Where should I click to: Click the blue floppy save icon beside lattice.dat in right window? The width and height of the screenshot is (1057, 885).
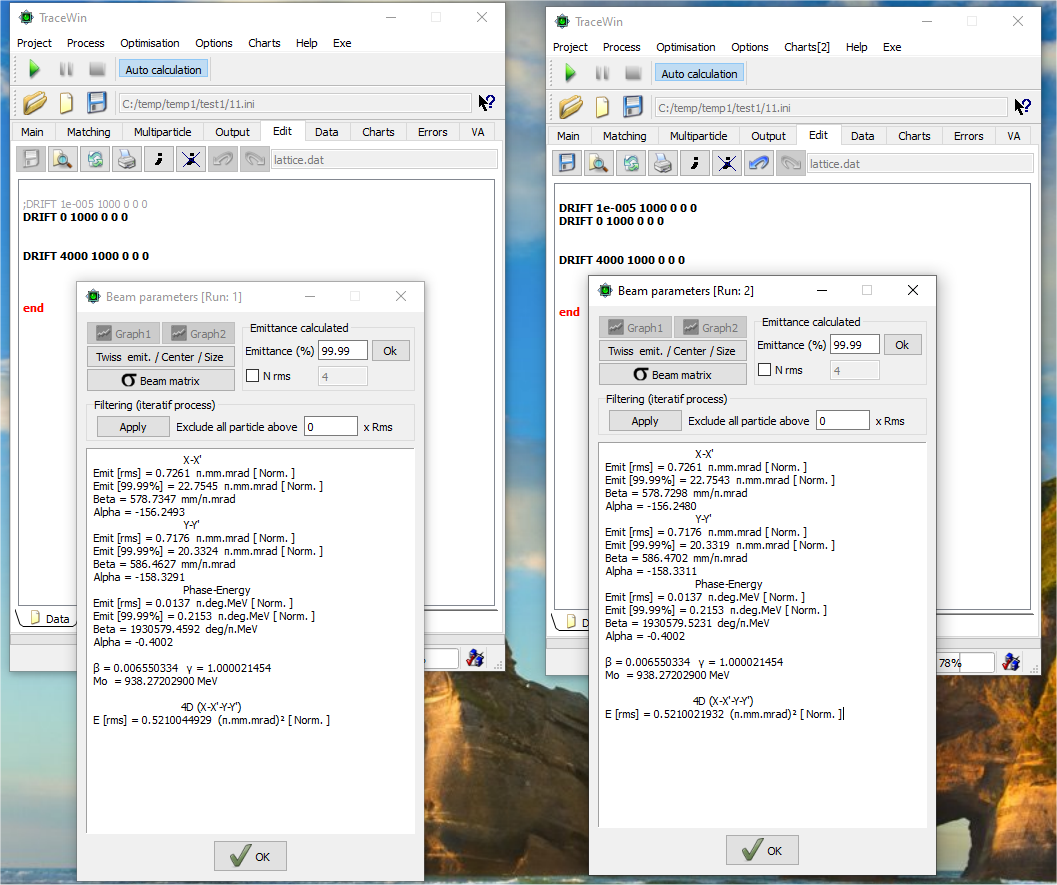(567, 163)
